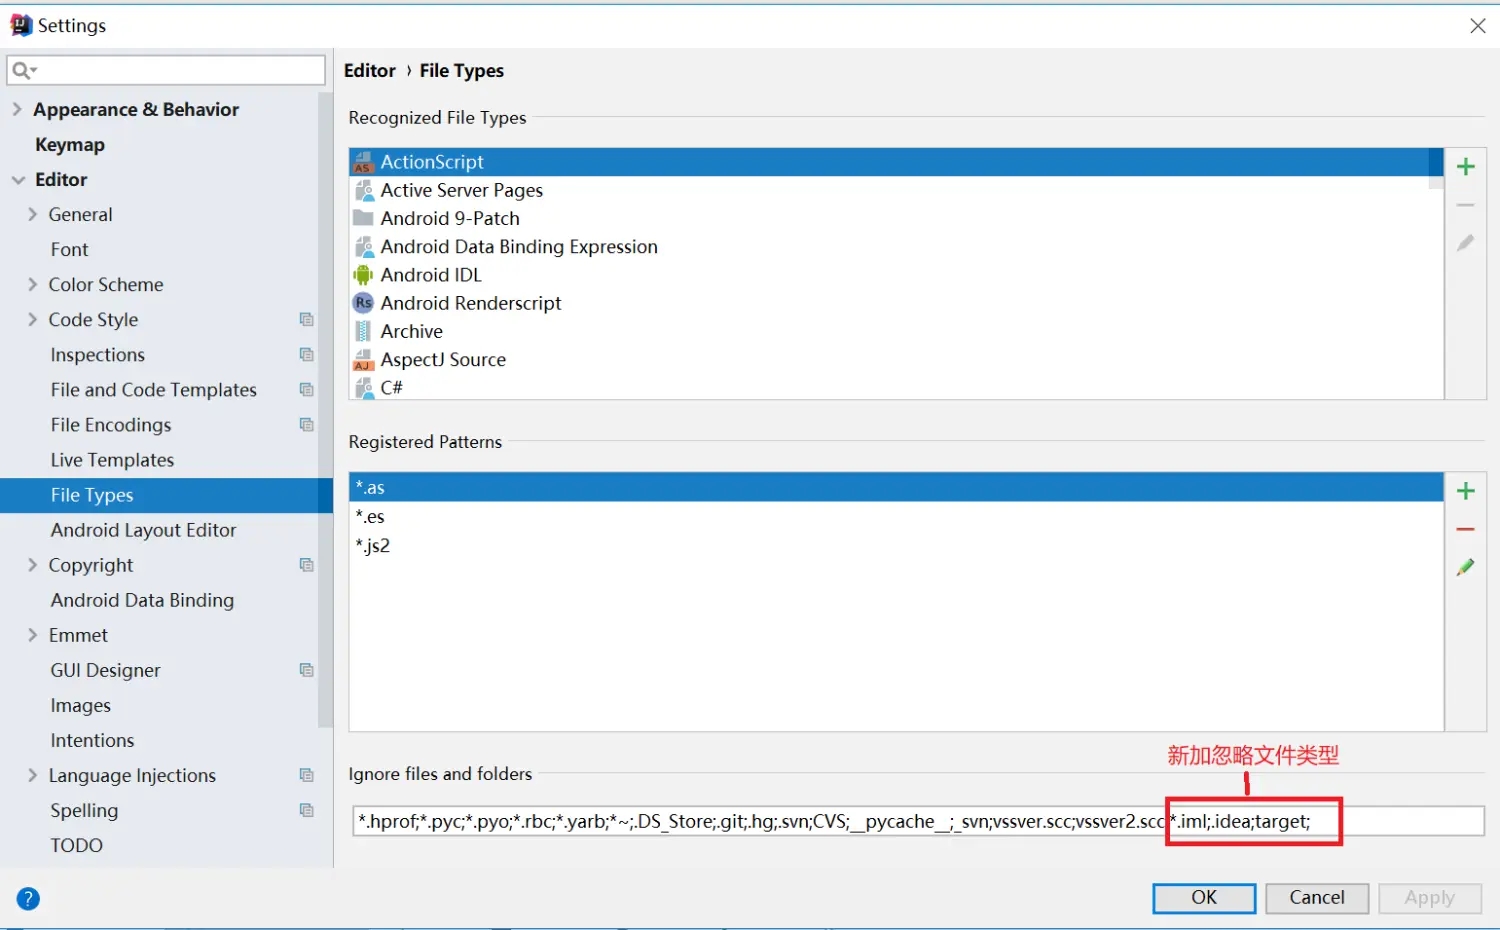This screenshot has height=930, width=1500.
Task: Click the Apply button
Action: coord(1430,898)
